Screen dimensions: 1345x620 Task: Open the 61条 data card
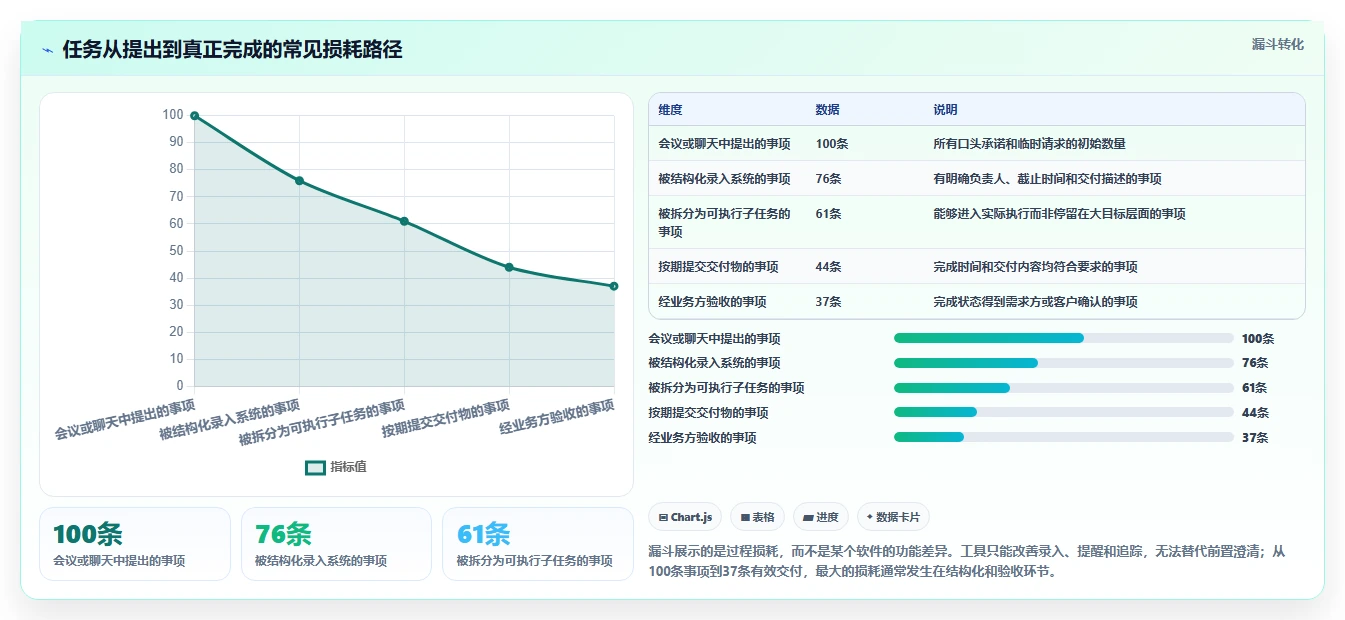(x=538, y=544)
